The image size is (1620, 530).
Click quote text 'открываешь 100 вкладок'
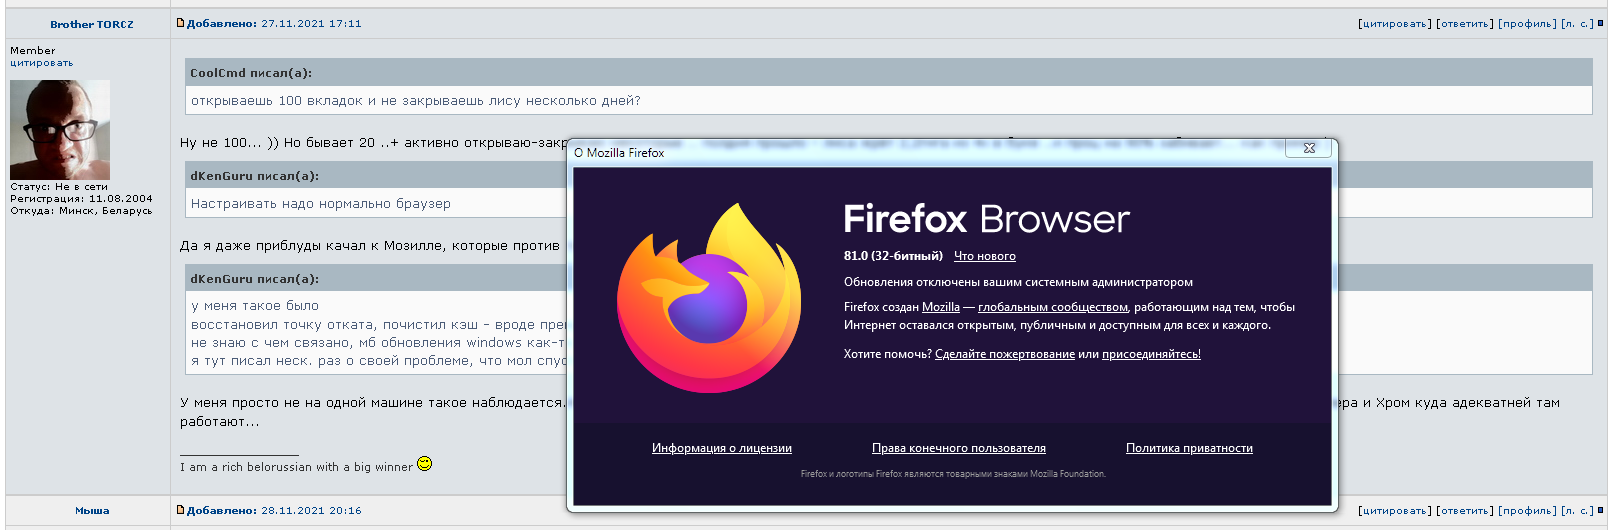tap(277, 101)
